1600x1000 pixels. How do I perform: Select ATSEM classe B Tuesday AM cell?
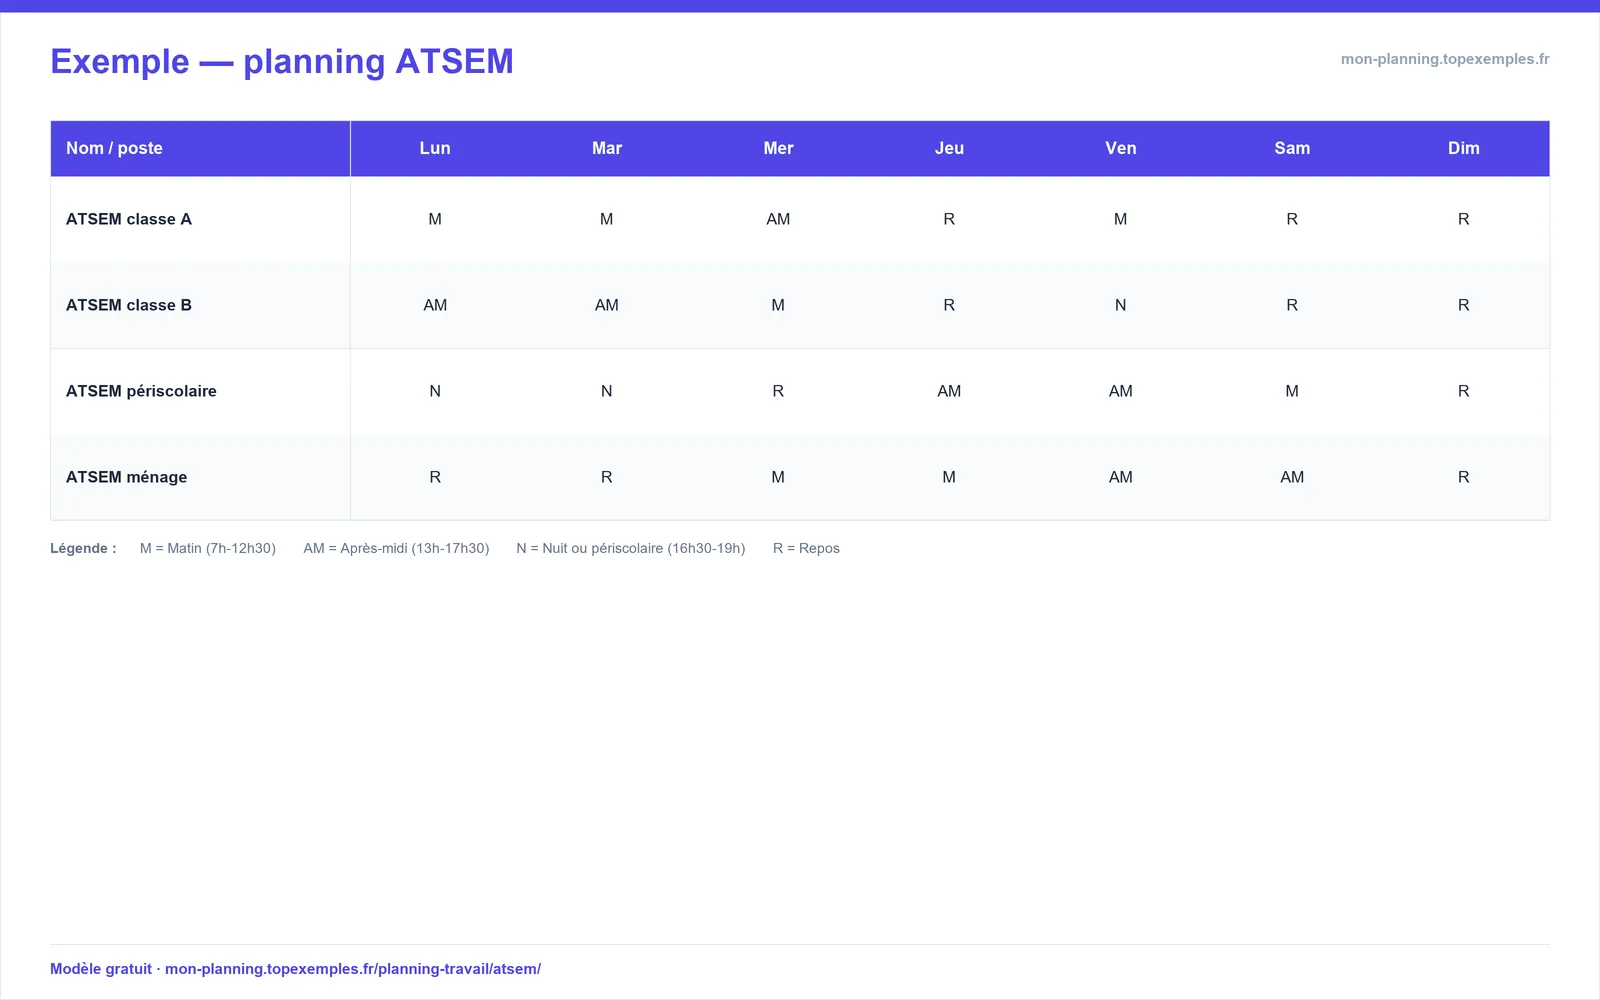tap(607, 305)
